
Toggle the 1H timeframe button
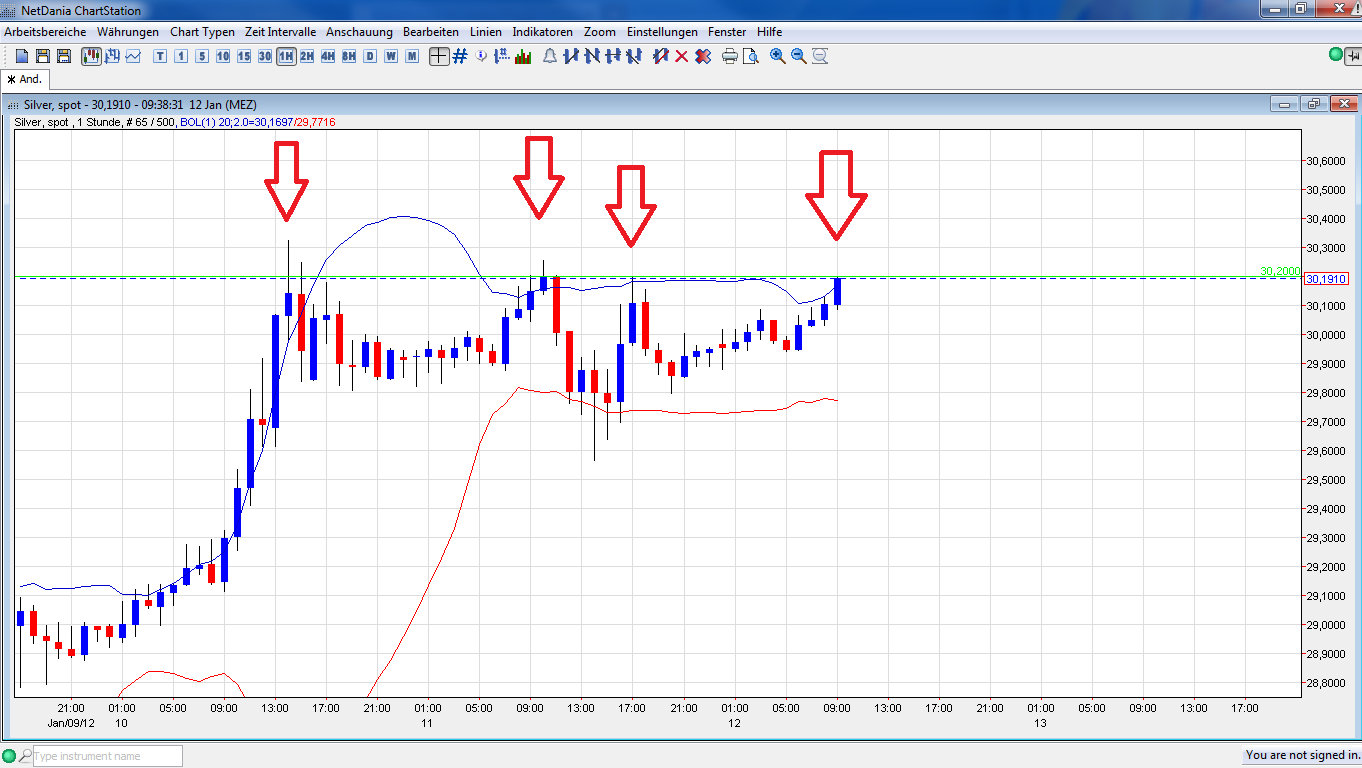click(285, 57)
